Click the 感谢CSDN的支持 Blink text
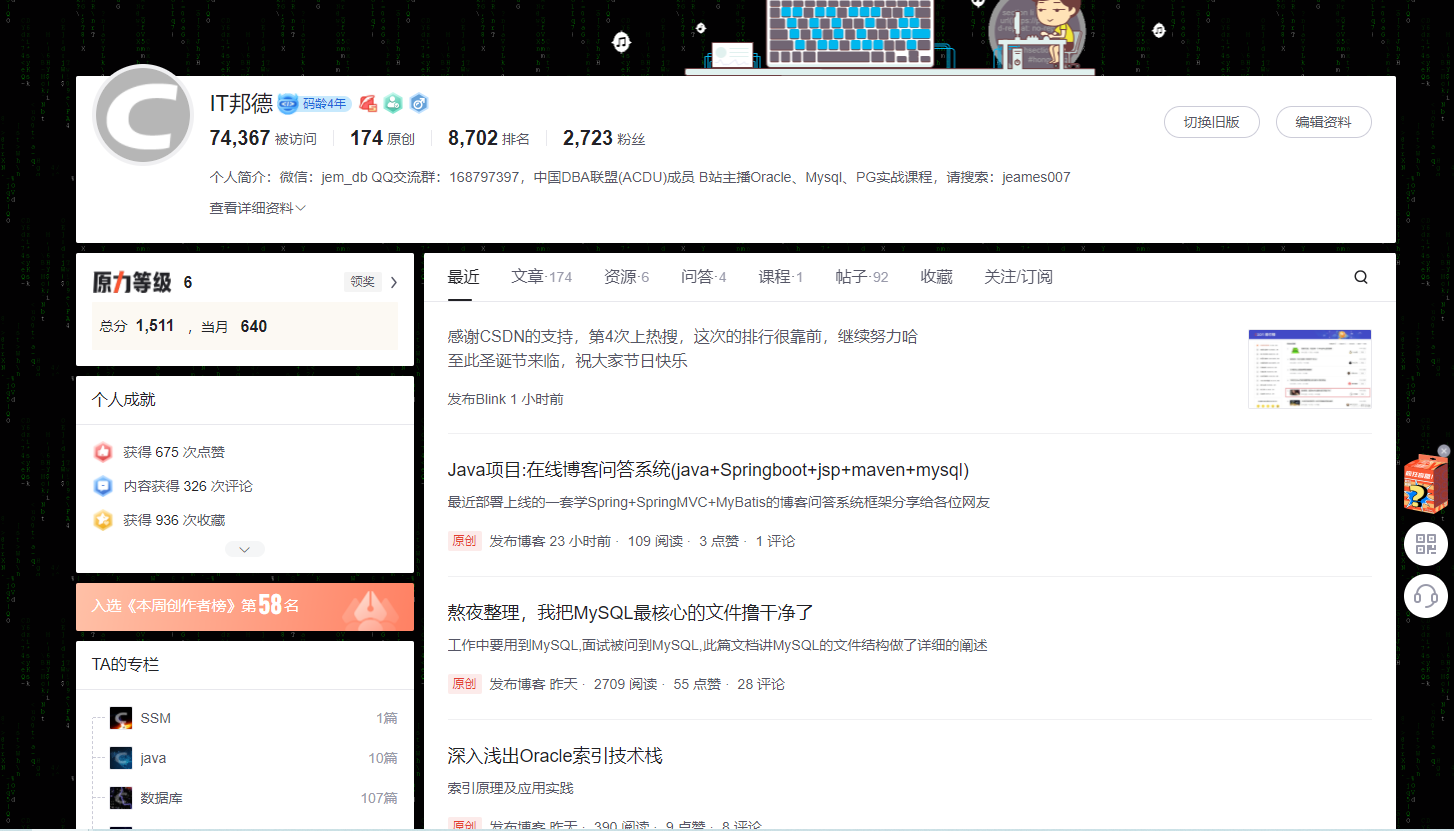 tap(683, 348)
